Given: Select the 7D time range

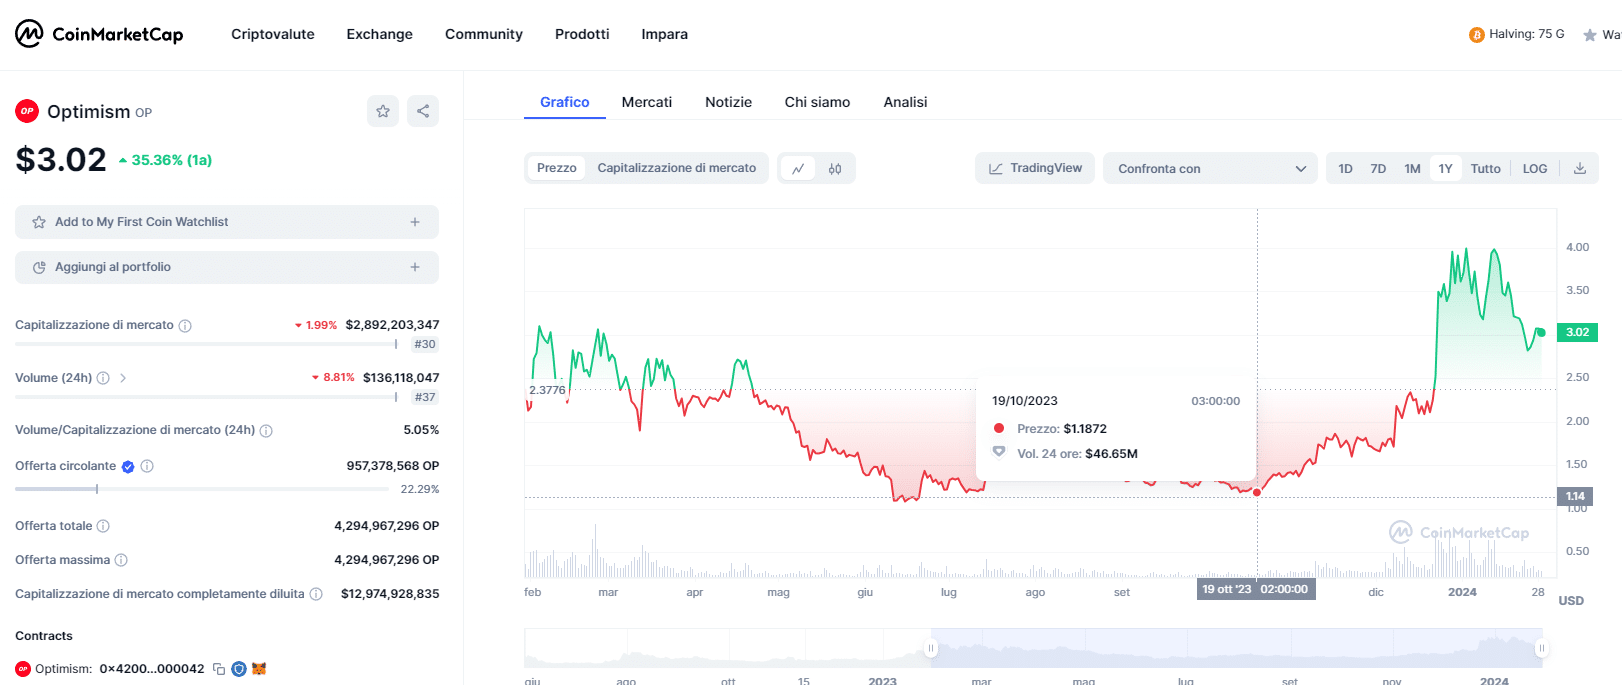Looking at the screenshot, I should click(x=1378, y=168).
